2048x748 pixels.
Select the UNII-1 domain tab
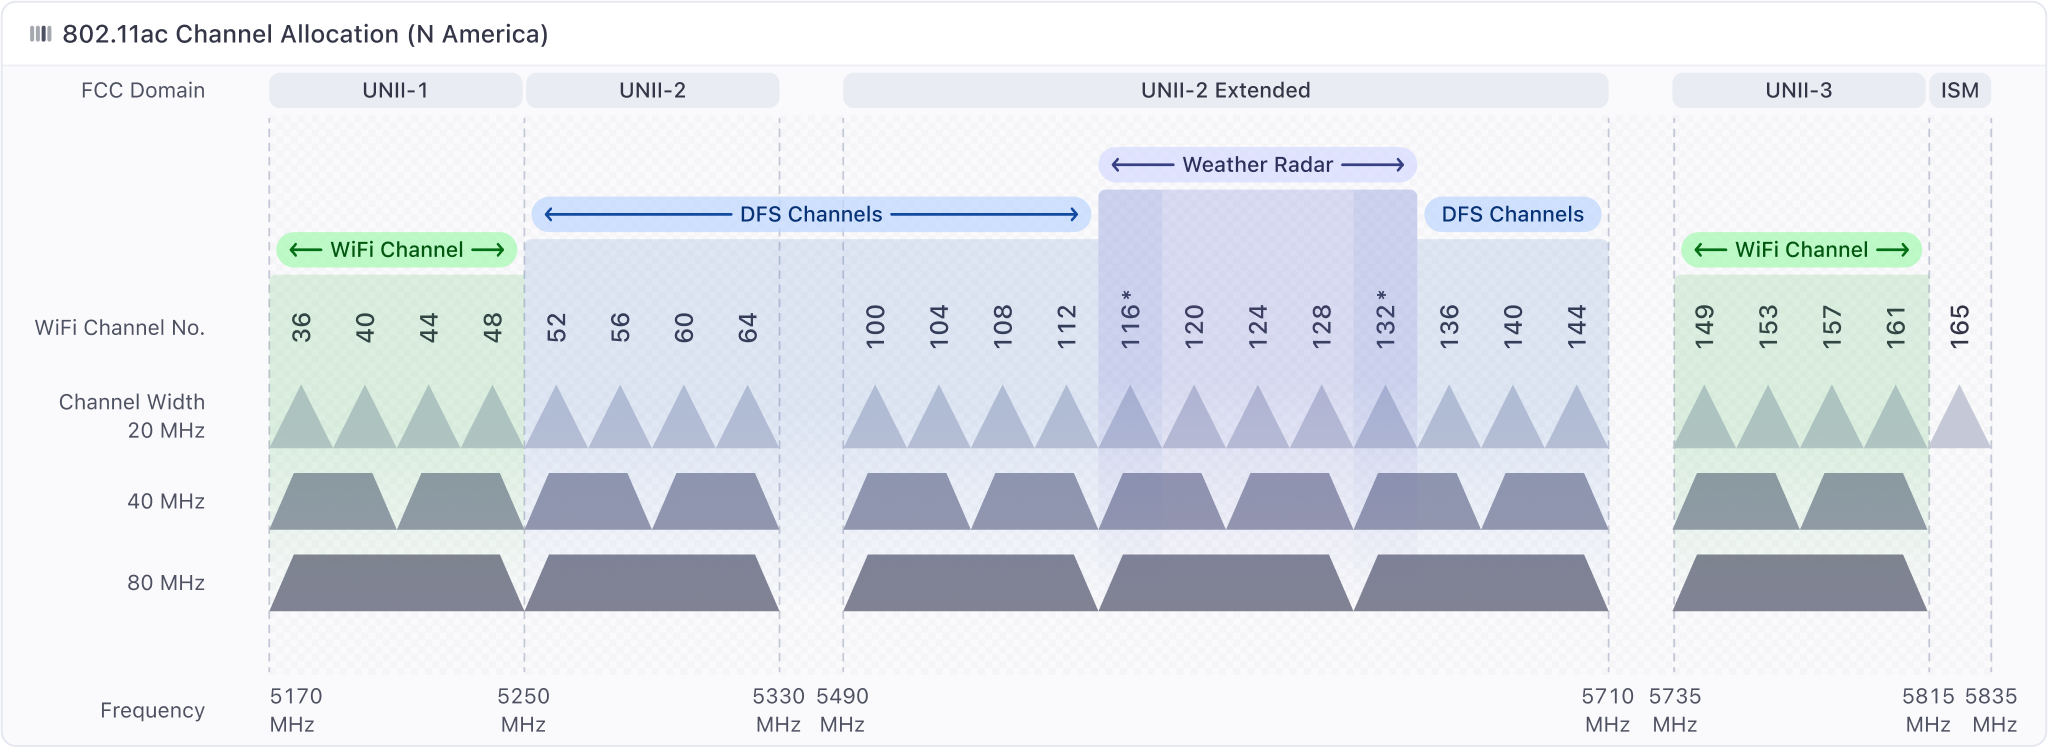click(x=395, y=90)
